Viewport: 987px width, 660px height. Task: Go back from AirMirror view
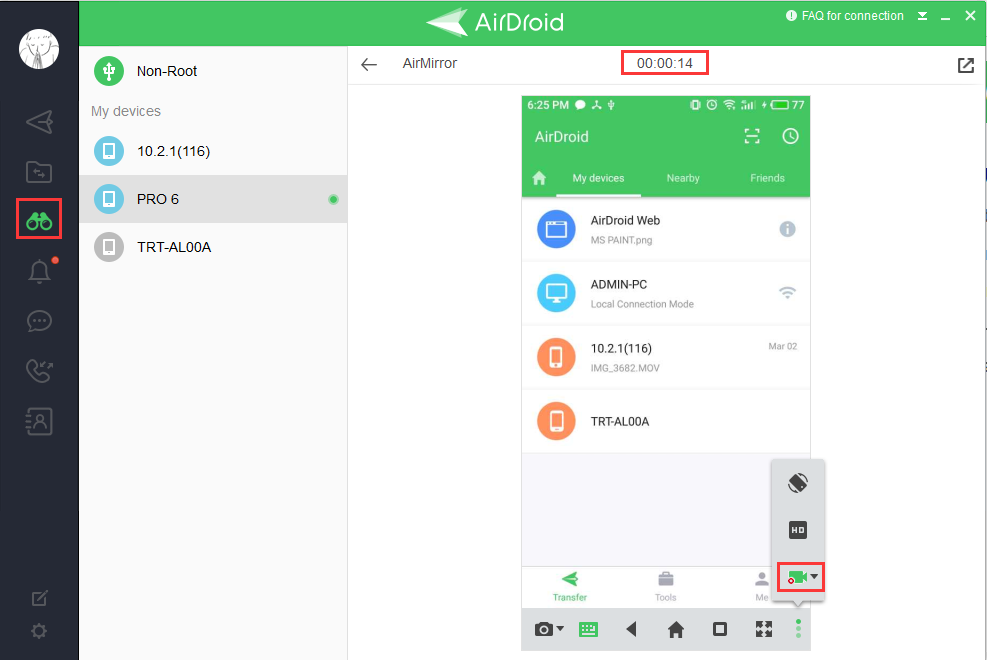point(369,64)
